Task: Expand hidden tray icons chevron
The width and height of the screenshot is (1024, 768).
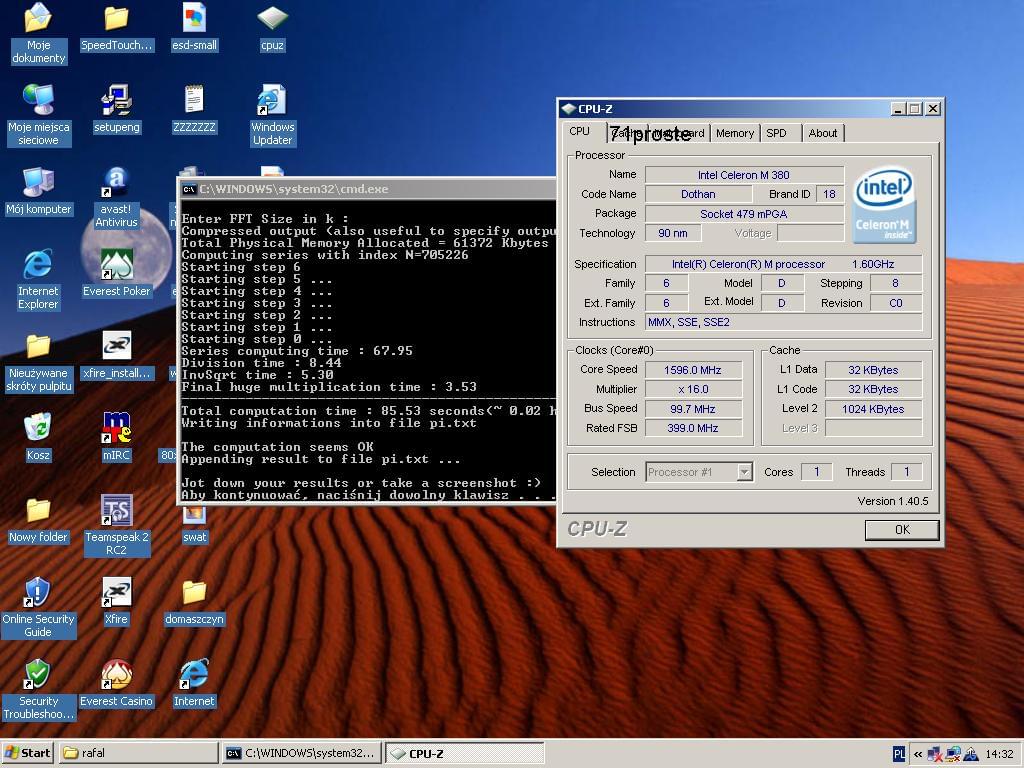Action: [918, 754]
